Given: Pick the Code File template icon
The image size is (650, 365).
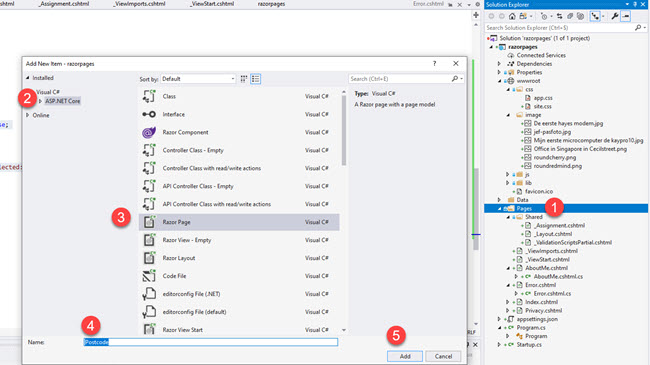Looking at the screenshot, I should tap(149, 276).
